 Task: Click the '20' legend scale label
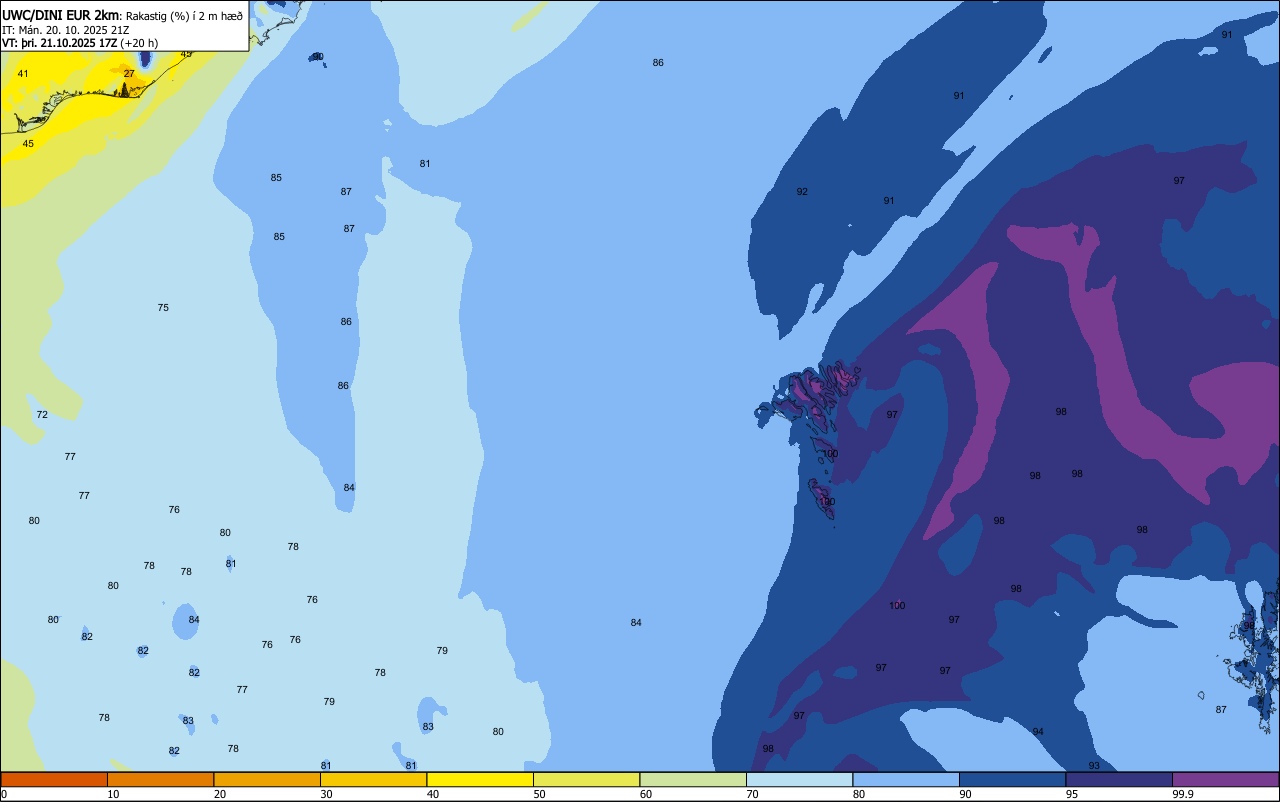click(220, 794)
